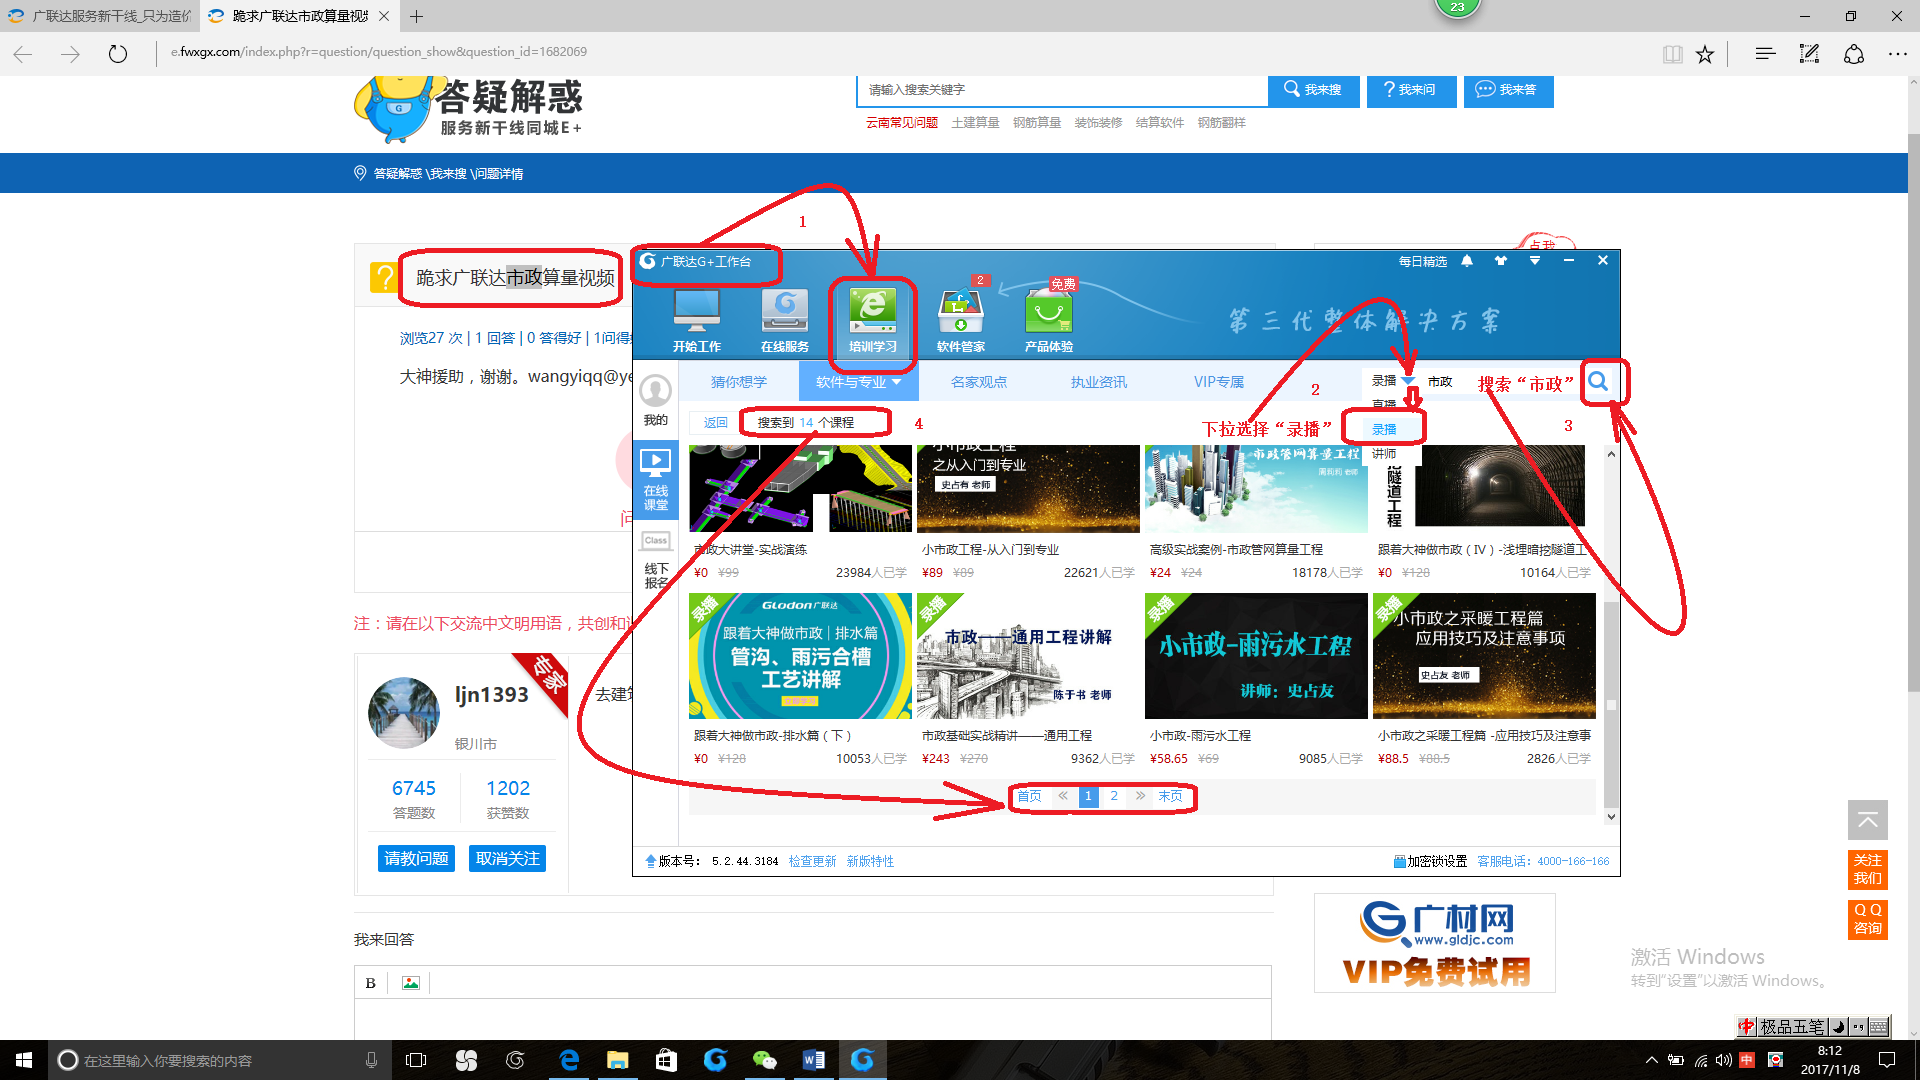Open 小市政-雨污水工程 course thumbnail
Viewport: 1920px width, 1080px height.
[x=1256, y=656]
